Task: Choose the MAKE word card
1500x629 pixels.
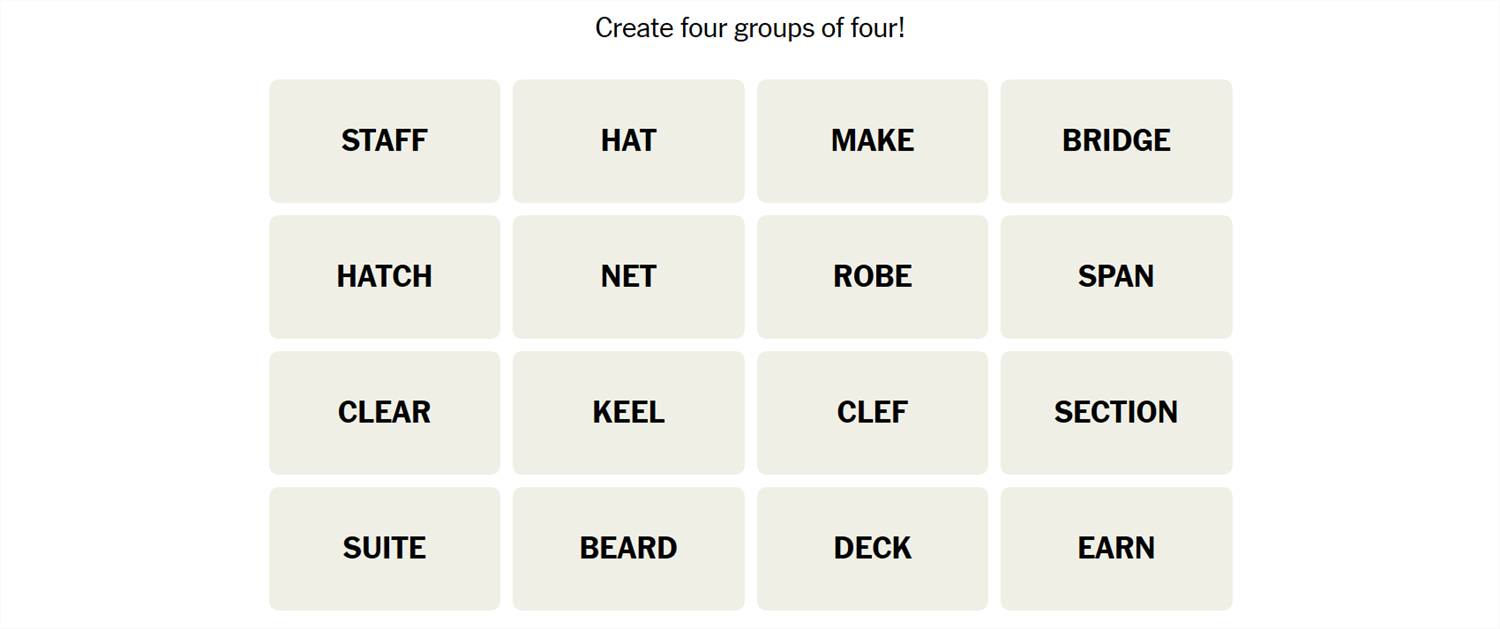Action: [x=872, y=141]
